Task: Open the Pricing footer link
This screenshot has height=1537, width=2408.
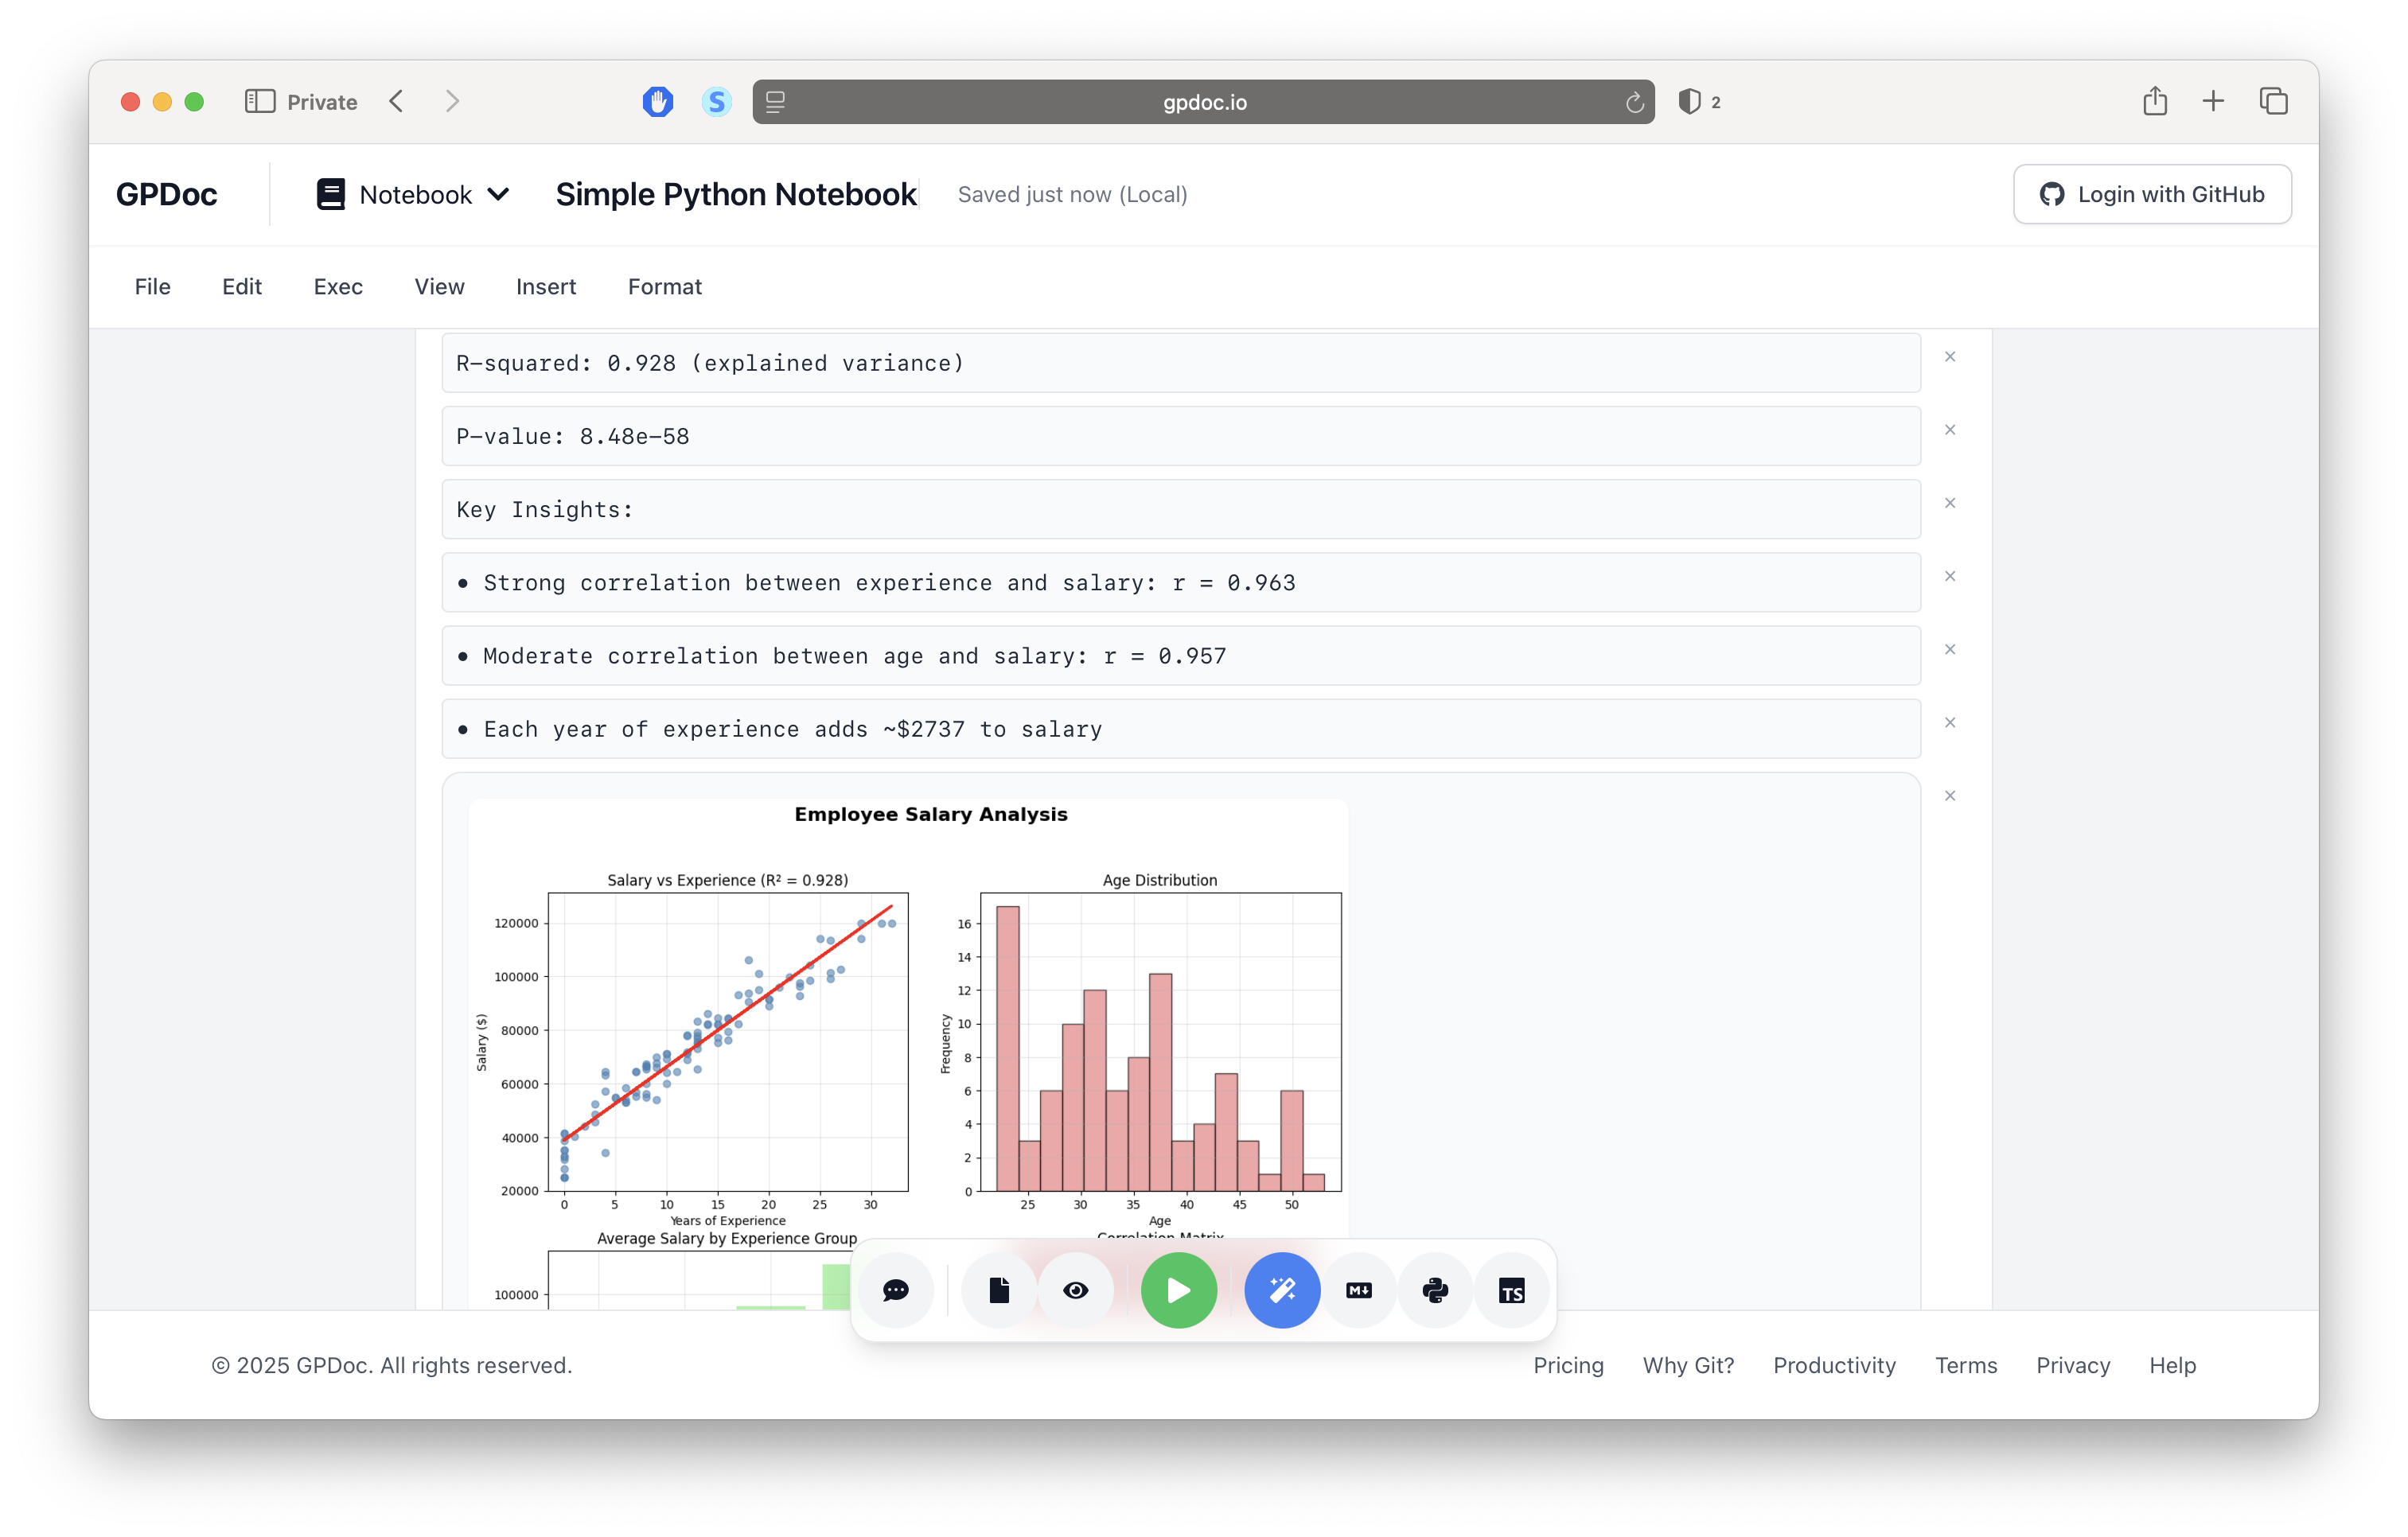Action: point(1567,1365)
